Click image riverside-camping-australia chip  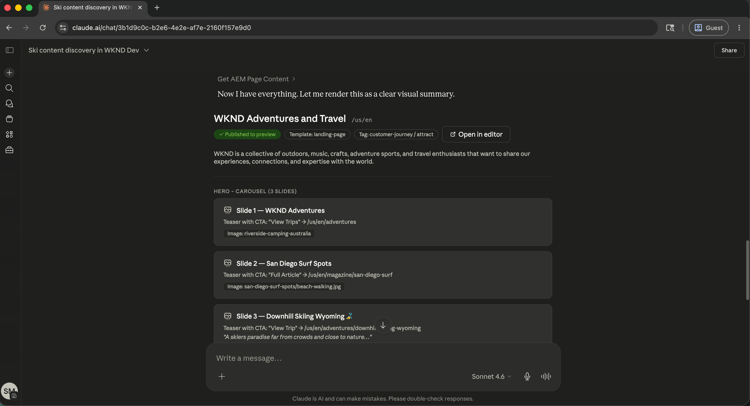[x=269, y=233]
